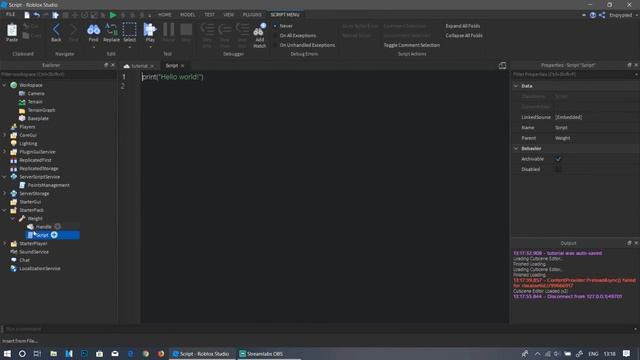This screenshot has width=640, height=360.
Task: Click the share icon near the username
Action: pos(602,15)
